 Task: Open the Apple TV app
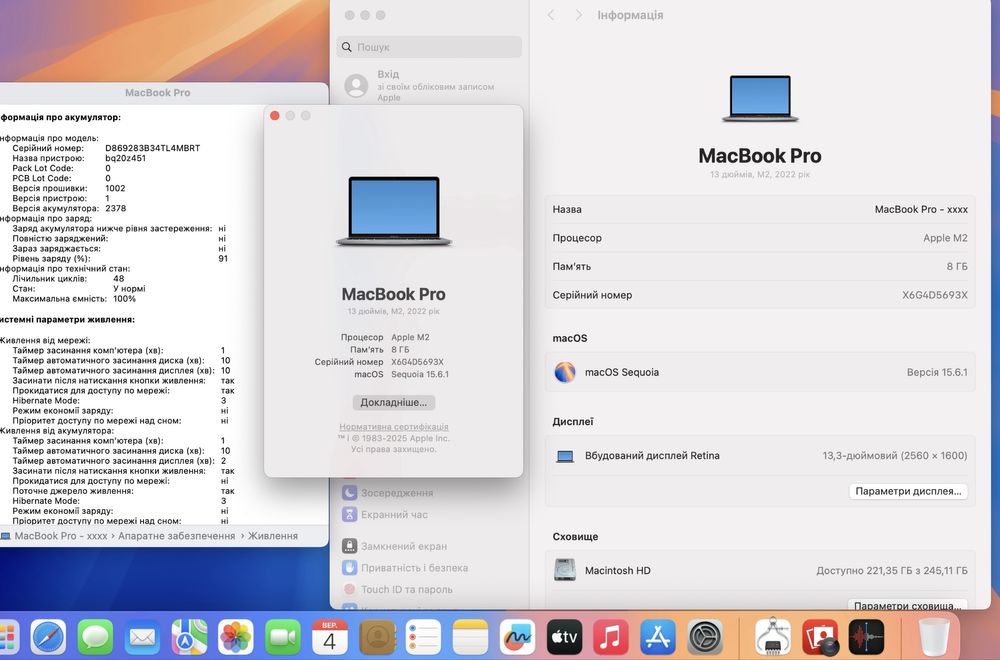pyautogui.click(x=564, y=636)
